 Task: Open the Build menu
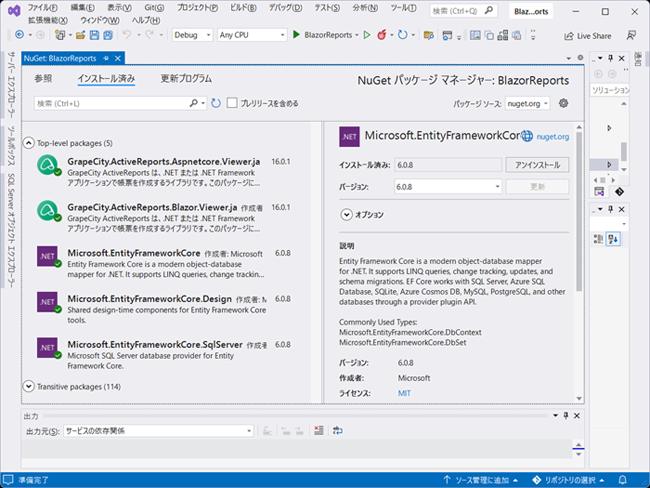(243, 8)
